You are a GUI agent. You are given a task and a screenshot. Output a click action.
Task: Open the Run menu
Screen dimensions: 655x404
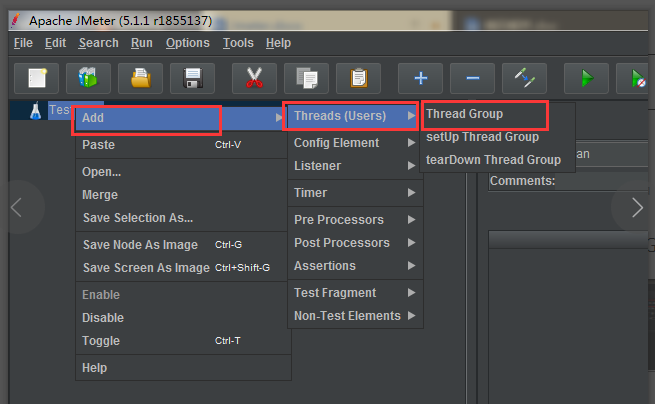(x=142, y=43)
